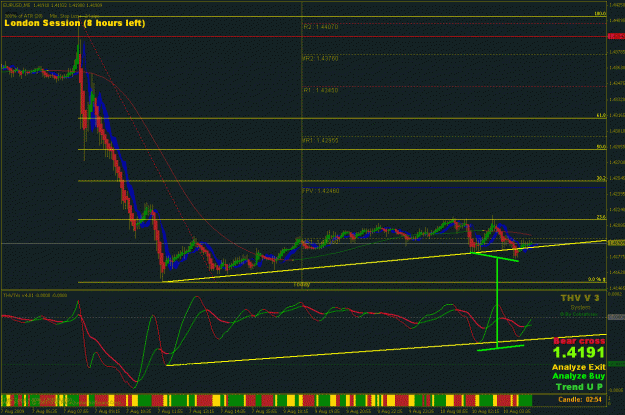Click the 50.0 Fibonacci level label
The width and height of the screenshot is (625, 415).
point(601,147)
